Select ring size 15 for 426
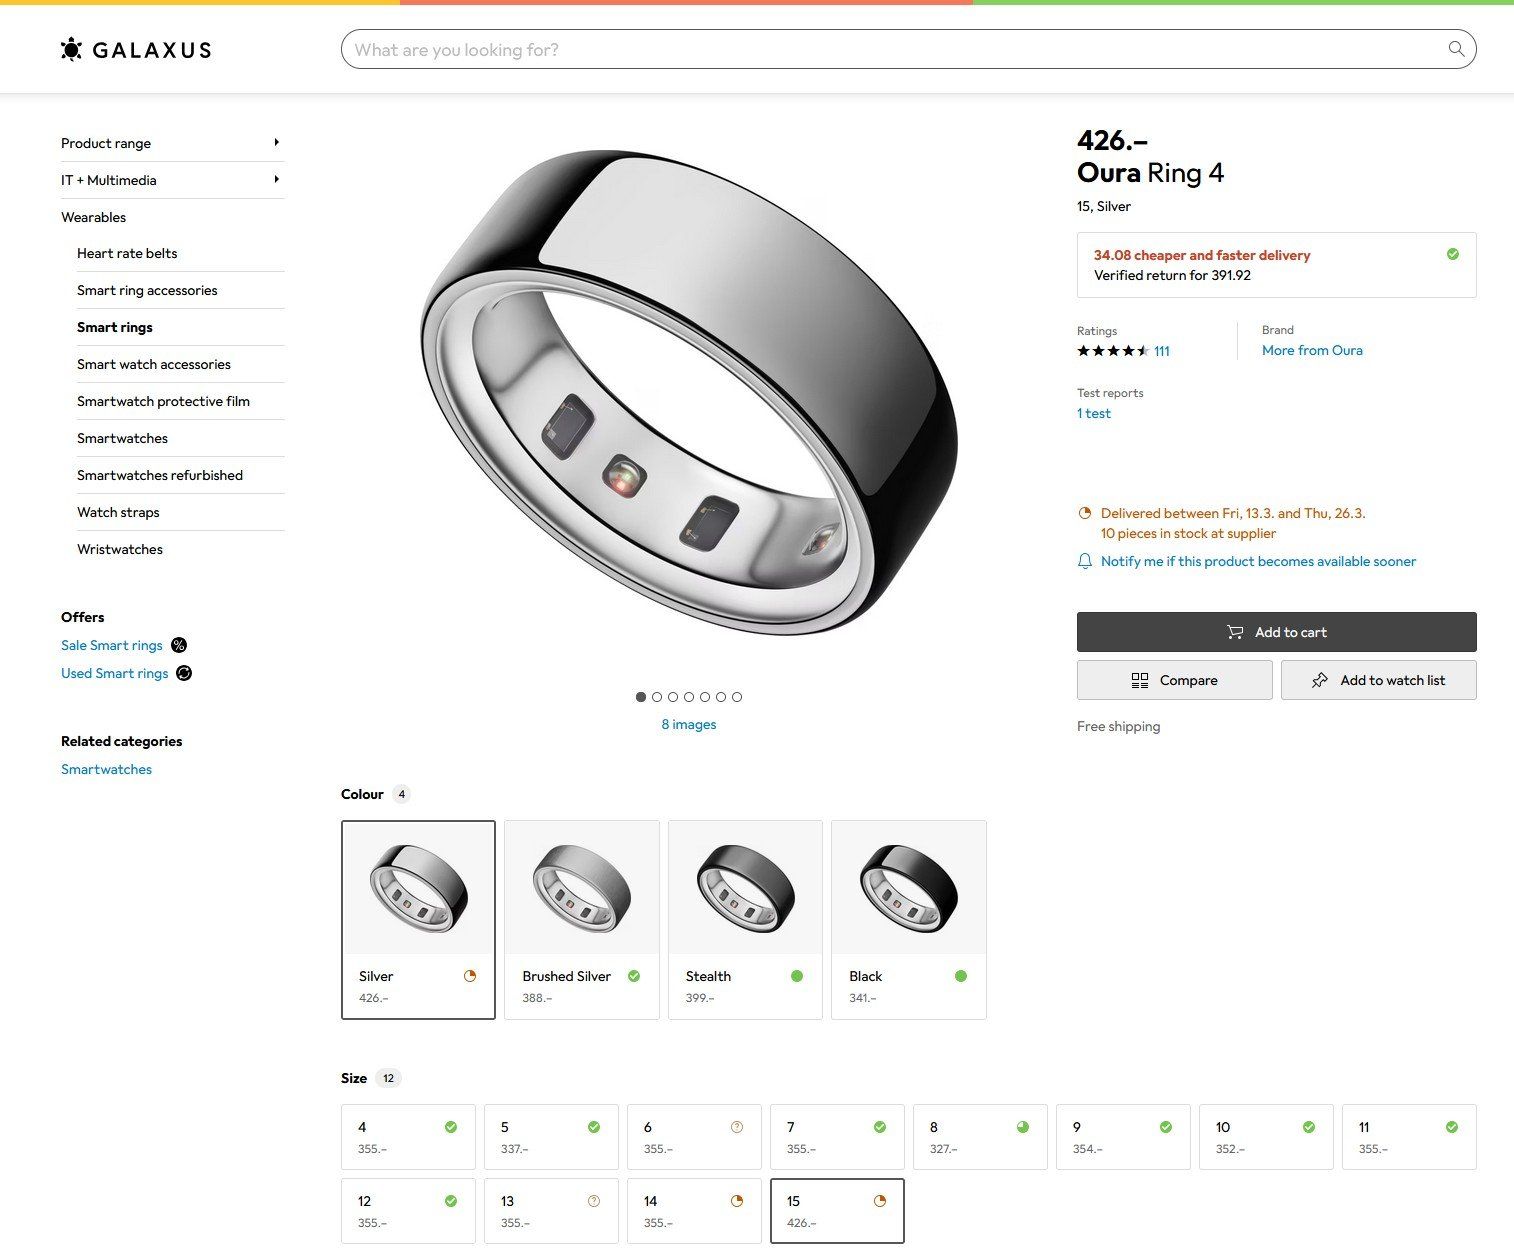Viewport: 1514px width, 1254px height. [837, 1211]
